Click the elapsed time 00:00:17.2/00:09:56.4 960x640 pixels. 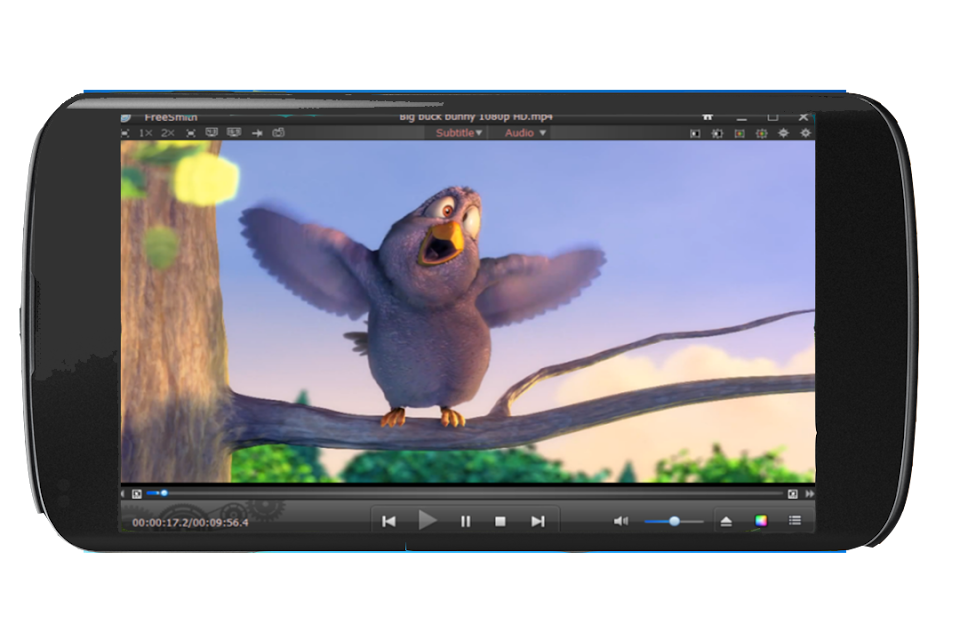[x=190, y=522]
